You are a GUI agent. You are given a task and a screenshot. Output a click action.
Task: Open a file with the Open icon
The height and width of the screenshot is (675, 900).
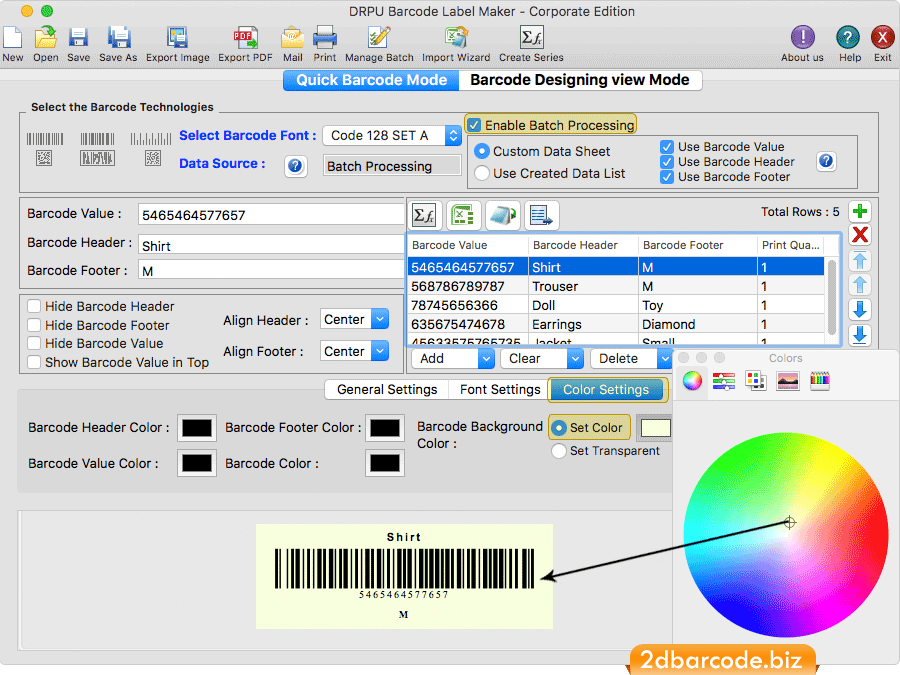(x=45, y=37)
